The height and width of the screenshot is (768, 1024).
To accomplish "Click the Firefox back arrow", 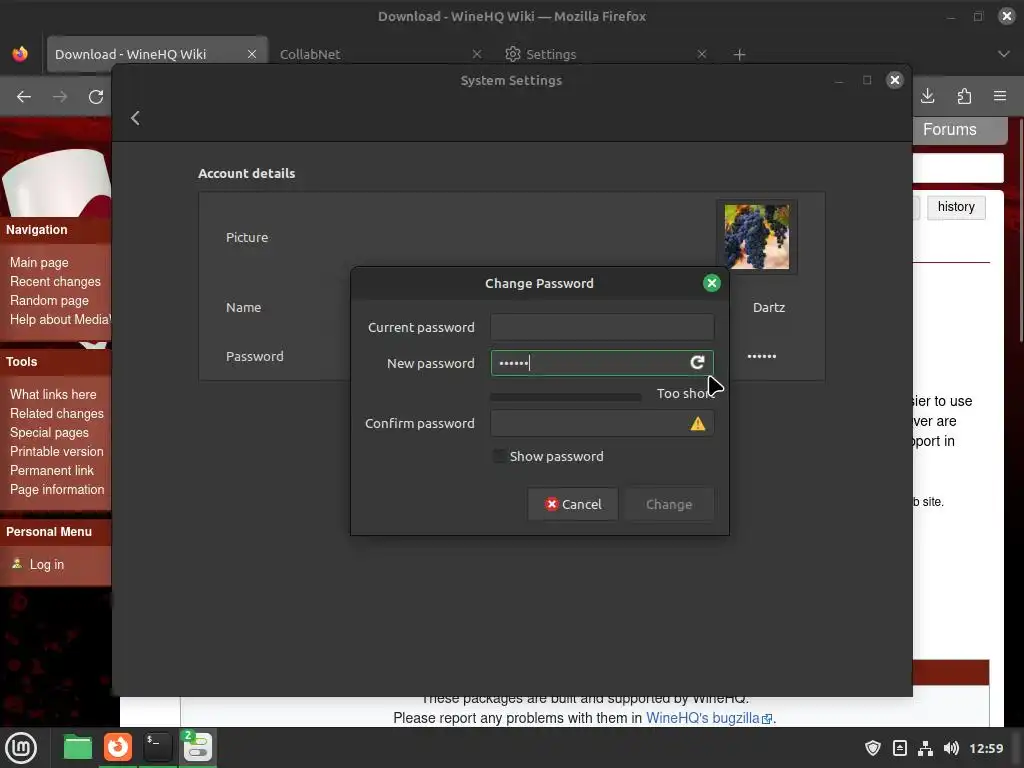I will 24,97.
